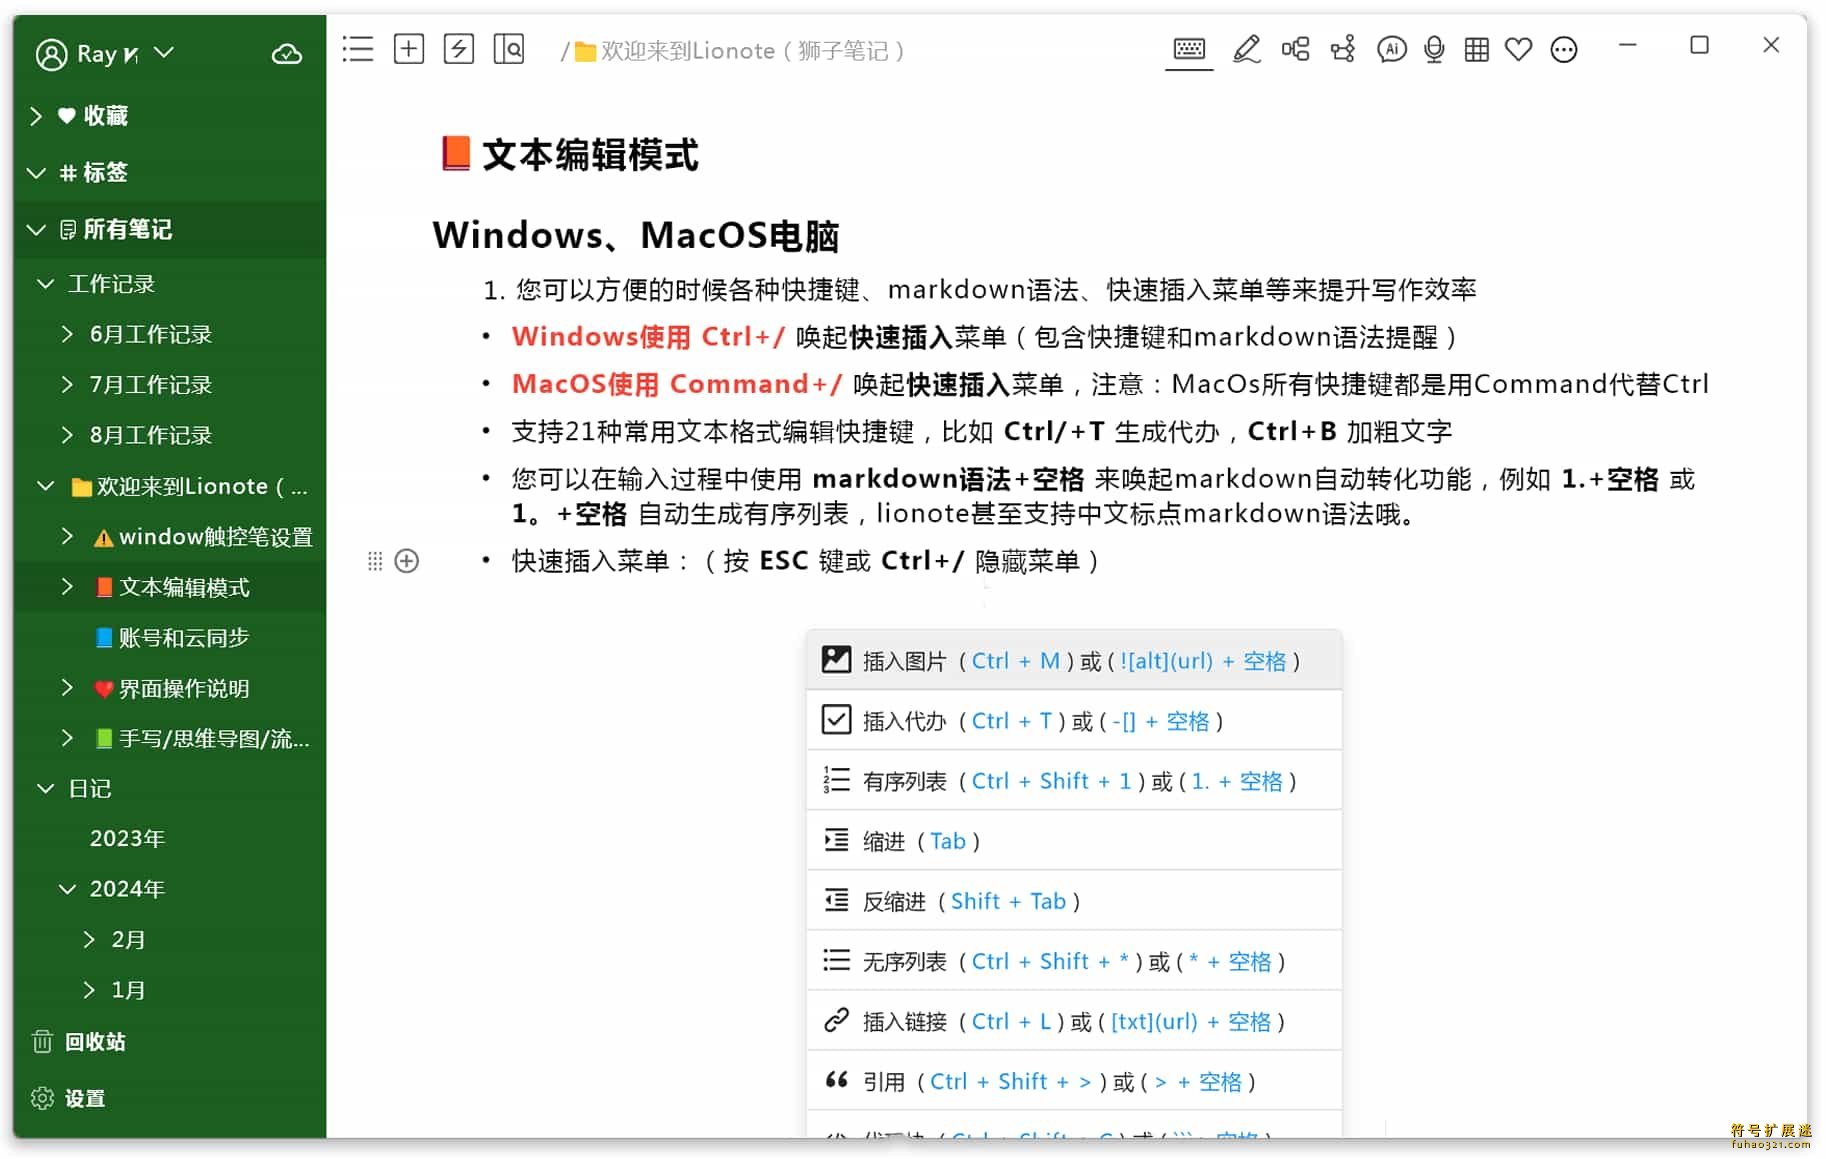Select 插入代办 menu entry

point(1074,720)
